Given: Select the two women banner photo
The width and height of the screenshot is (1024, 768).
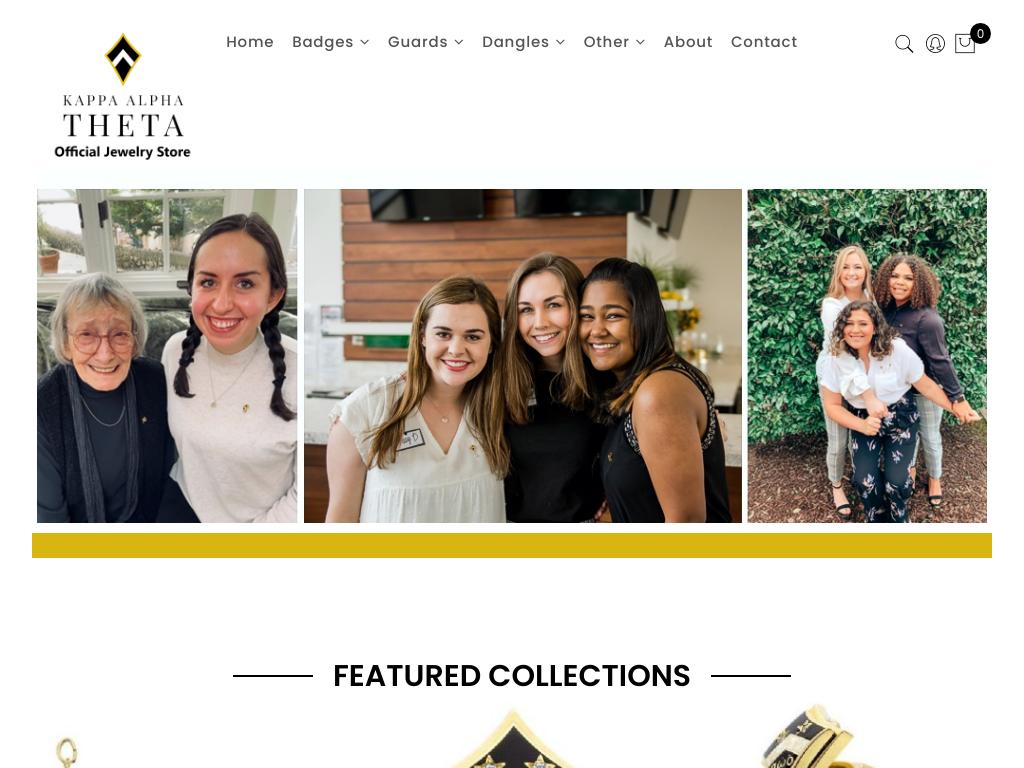Looking at the screenshot, I should (x=167, y=356).
